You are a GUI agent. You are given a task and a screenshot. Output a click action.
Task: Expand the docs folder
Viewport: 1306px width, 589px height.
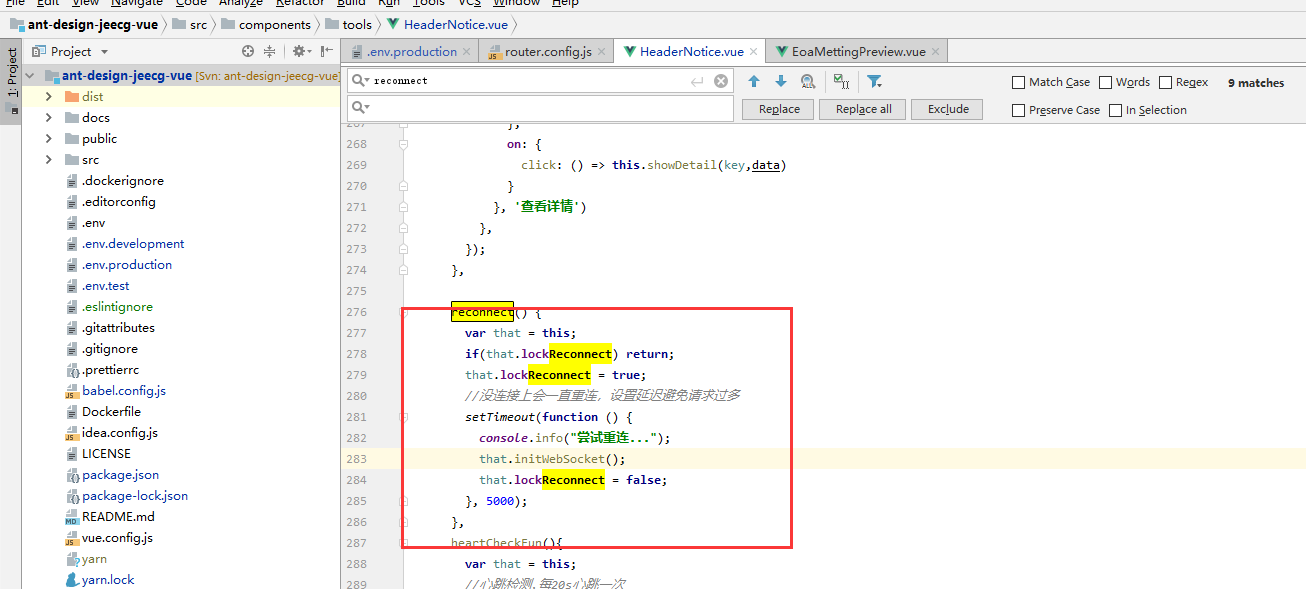tap(49, 118)
